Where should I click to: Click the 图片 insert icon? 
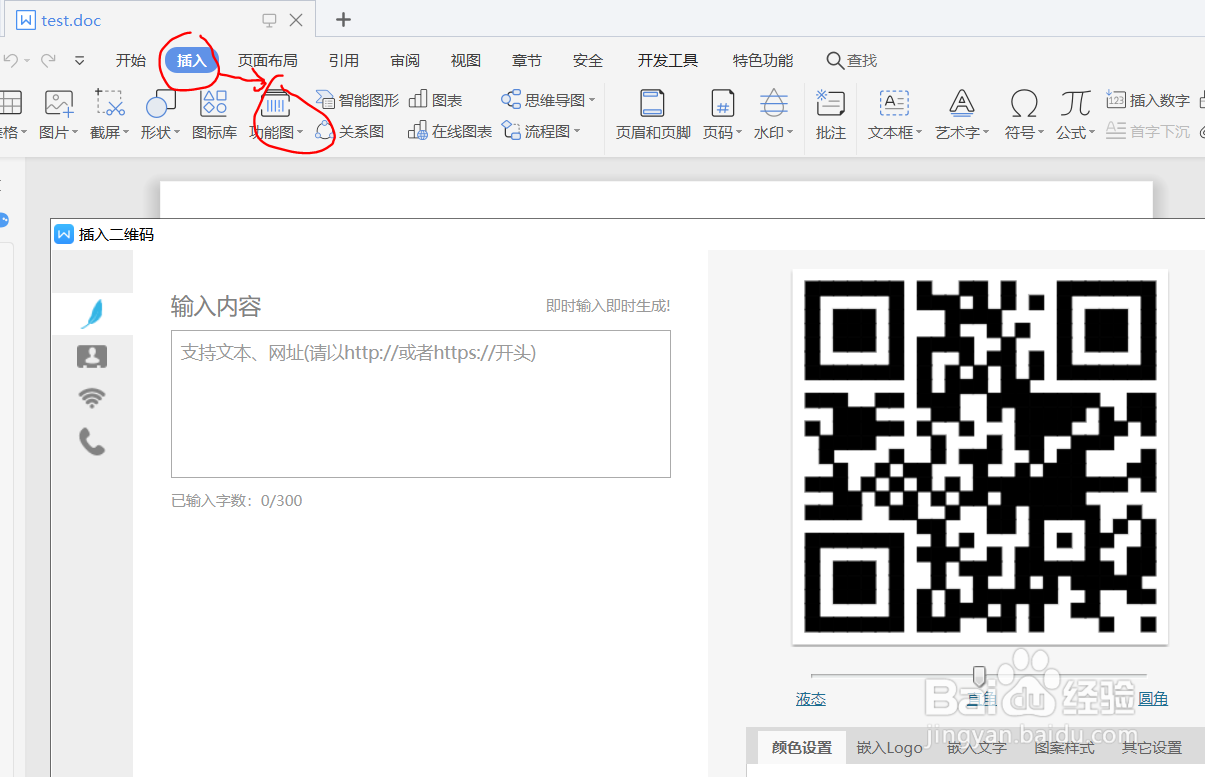pyautogui.click(x=59, y=103)
